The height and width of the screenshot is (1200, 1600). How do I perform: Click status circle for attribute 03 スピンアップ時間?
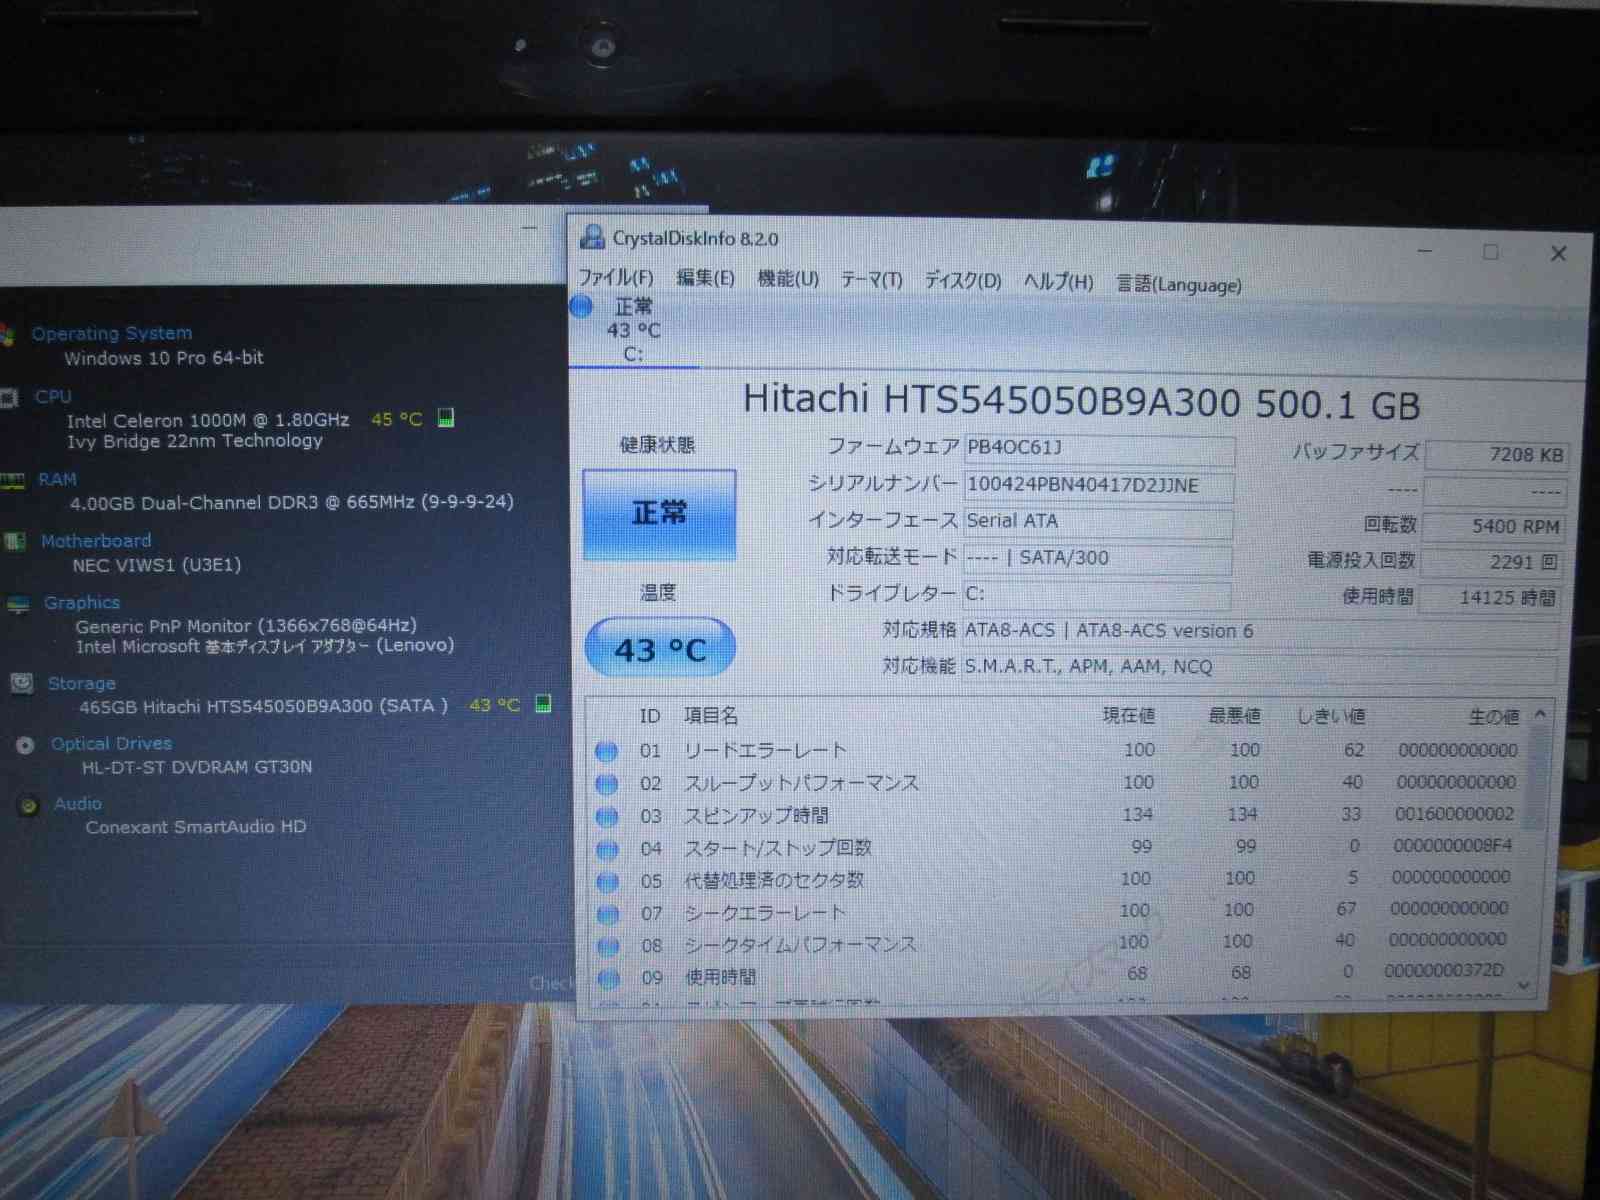click(607, 817)
